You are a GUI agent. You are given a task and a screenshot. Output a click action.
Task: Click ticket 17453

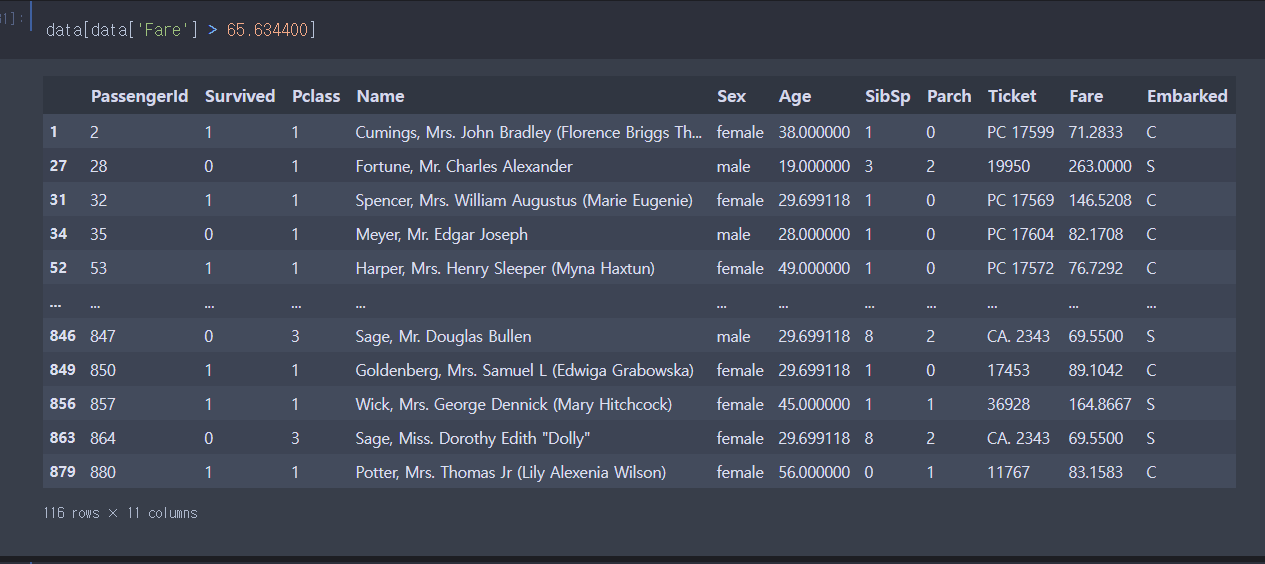coord(1008,370)
